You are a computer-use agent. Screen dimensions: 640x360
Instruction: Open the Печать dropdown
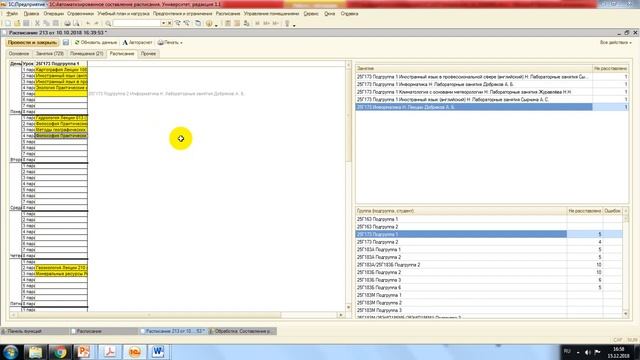coord(170,42)
